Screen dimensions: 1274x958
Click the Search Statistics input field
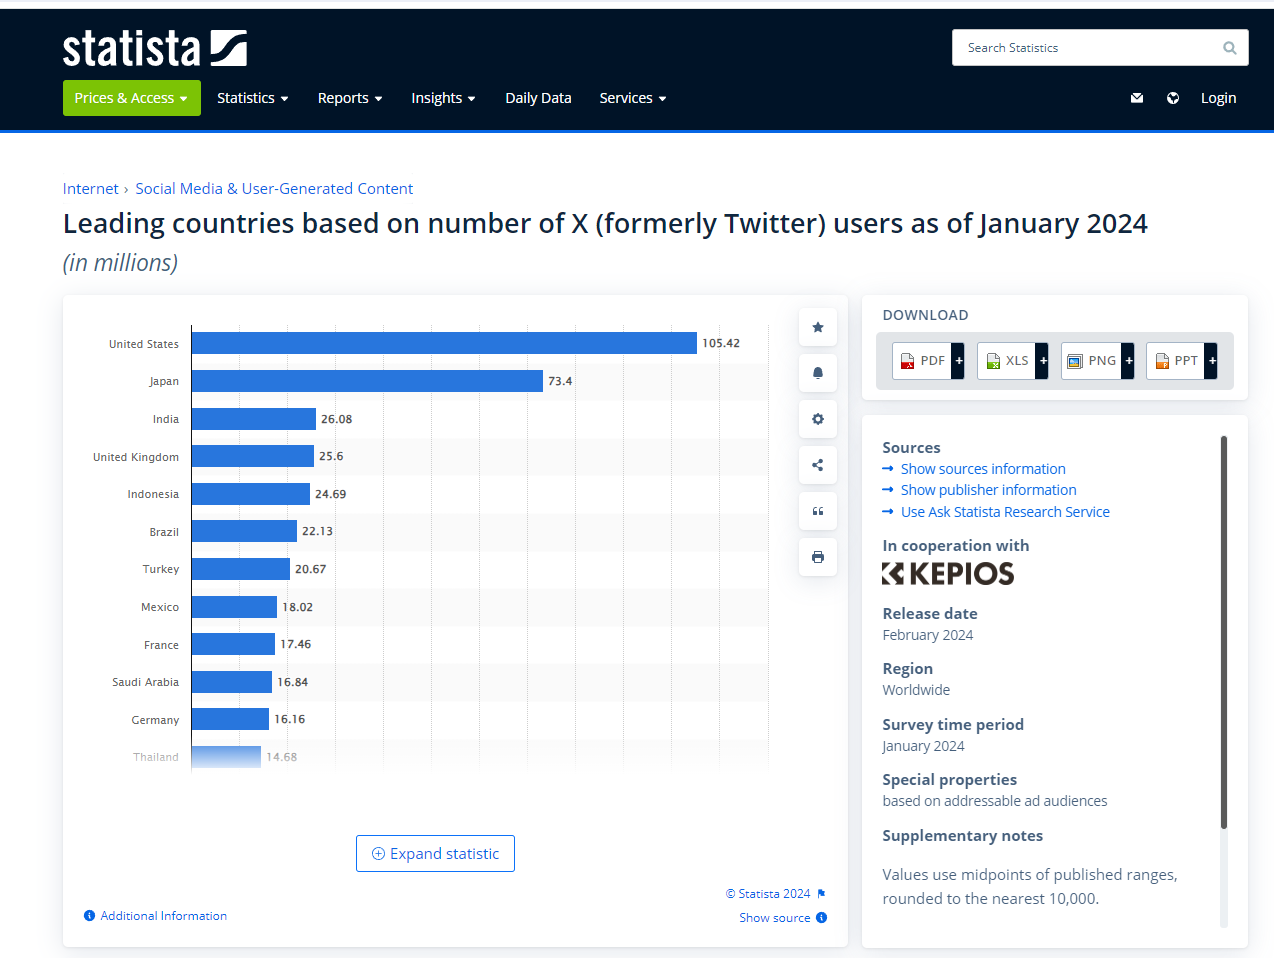(x=1085, y=48)
